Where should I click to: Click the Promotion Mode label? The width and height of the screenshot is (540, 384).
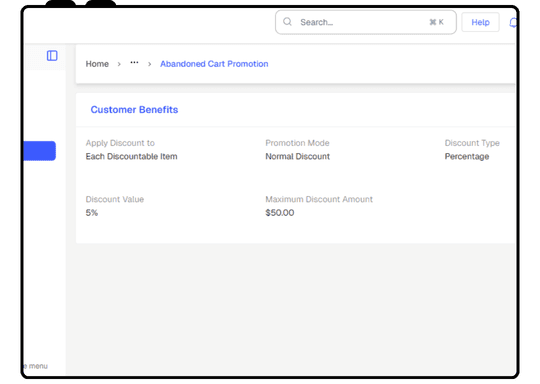pos(297,143)
